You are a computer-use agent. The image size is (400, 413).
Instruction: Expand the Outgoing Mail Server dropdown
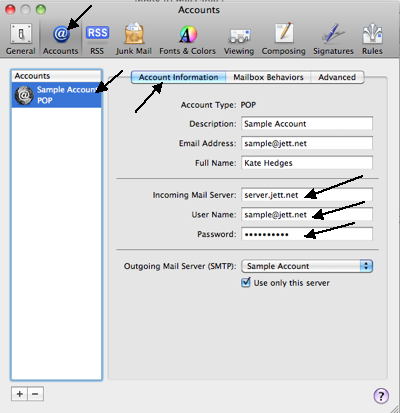307,266
